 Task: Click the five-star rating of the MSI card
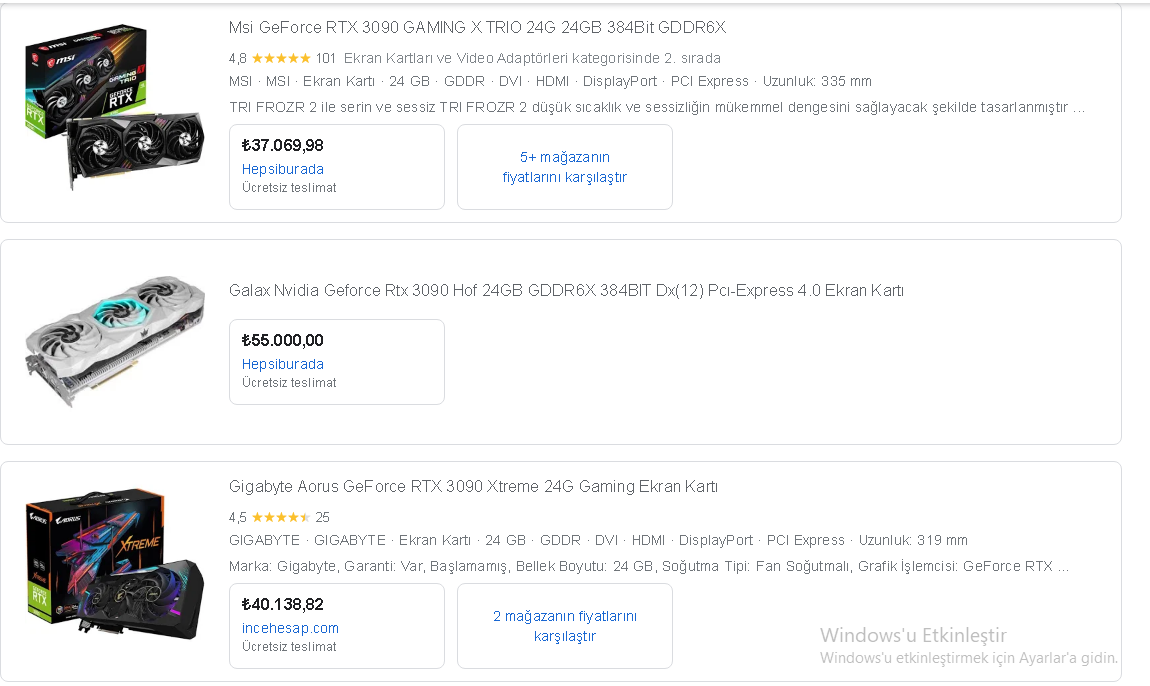pos(281,58)
